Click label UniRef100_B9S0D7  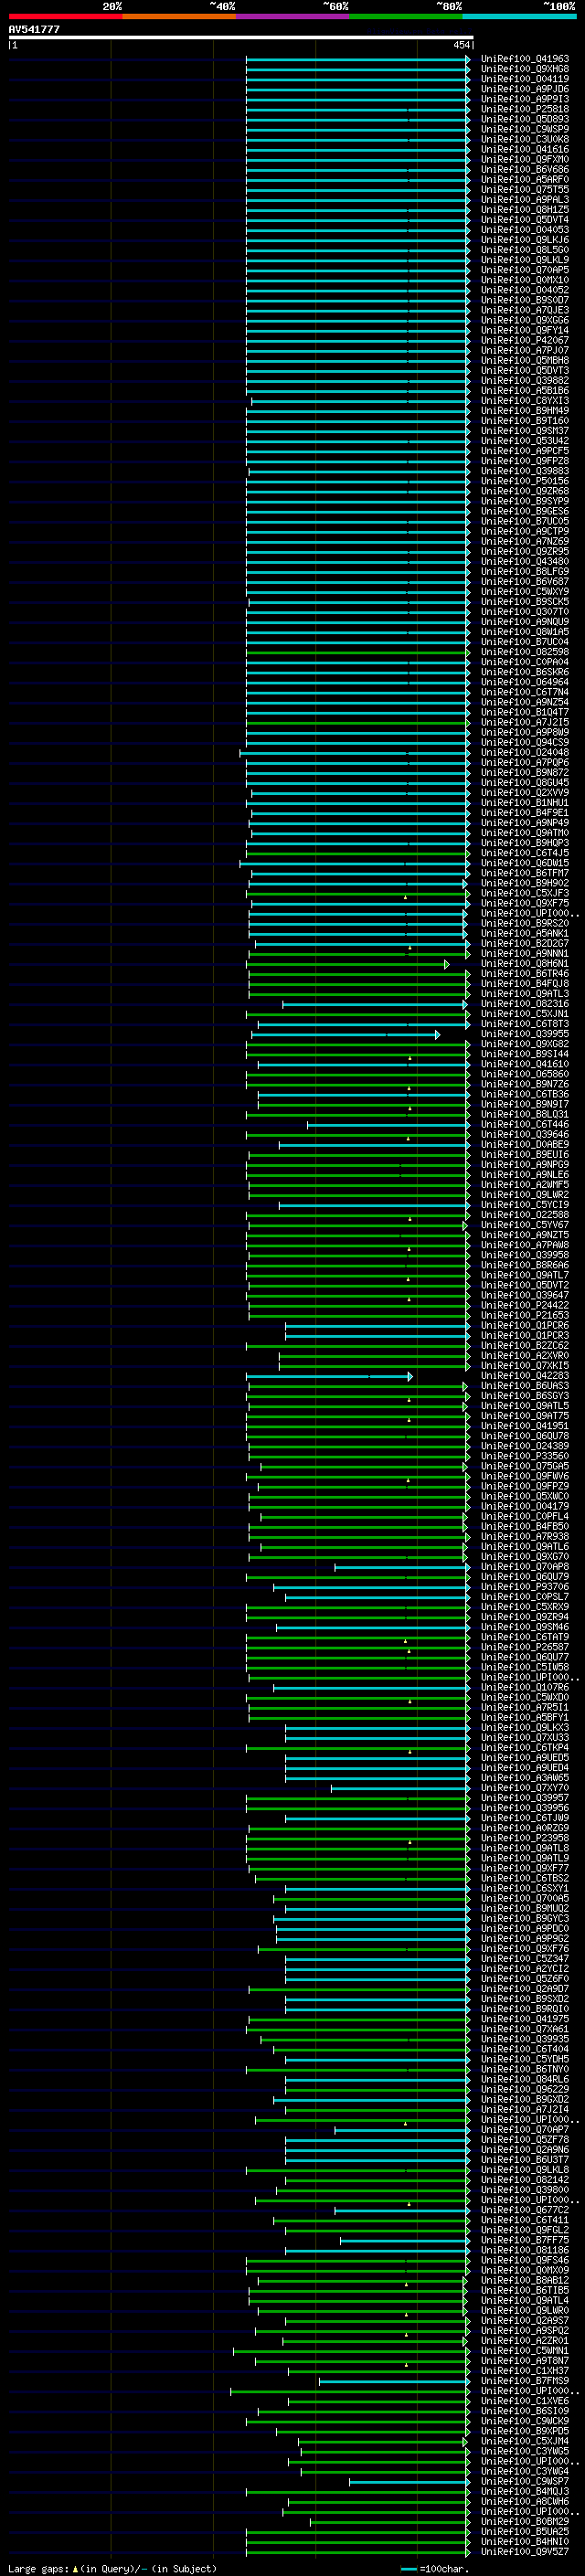[x=524, y=300]
